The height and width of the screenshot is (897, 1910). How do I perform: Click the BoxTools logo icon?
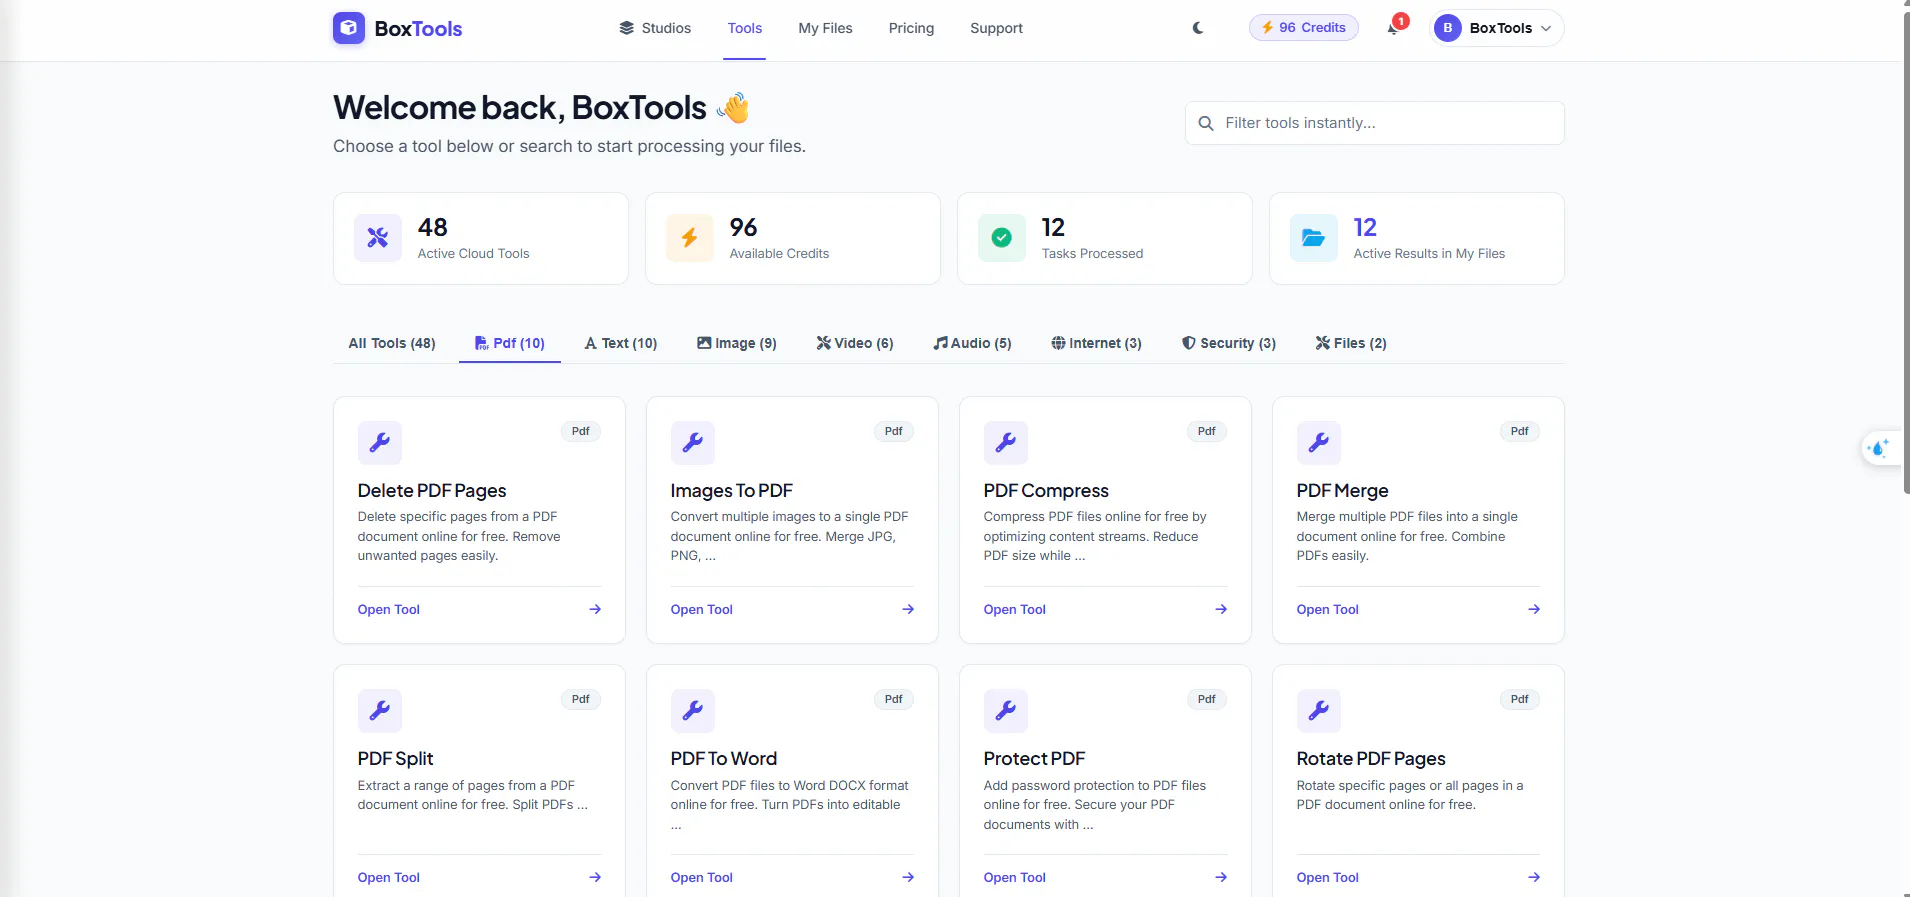click(x=349, y=28)
